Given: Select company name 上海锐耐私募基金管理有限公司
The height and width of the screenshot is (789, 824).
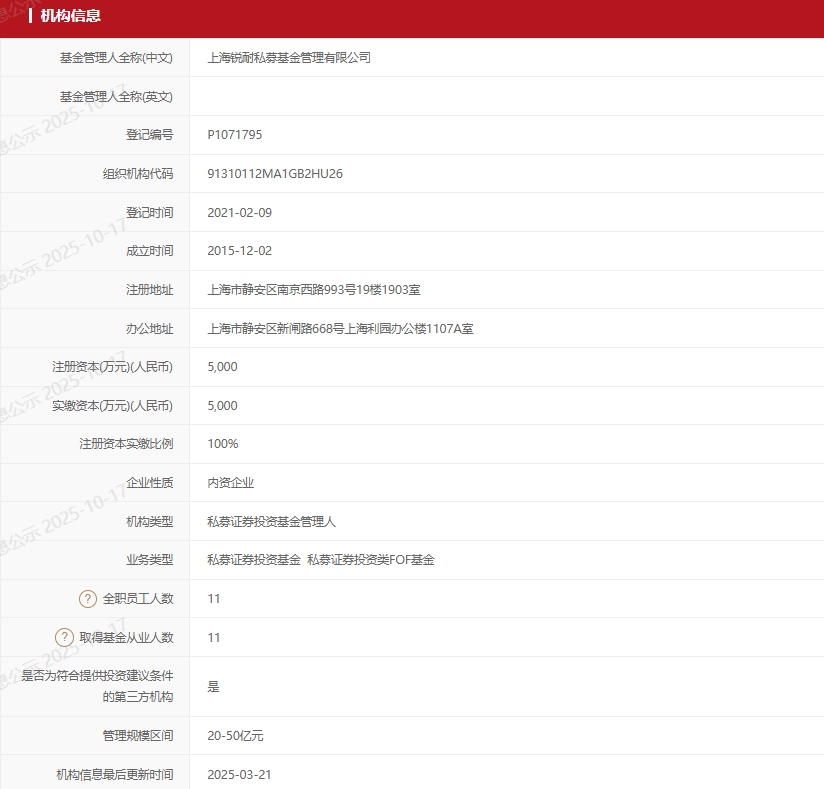Looking at the screenshot, I should 289,58.
